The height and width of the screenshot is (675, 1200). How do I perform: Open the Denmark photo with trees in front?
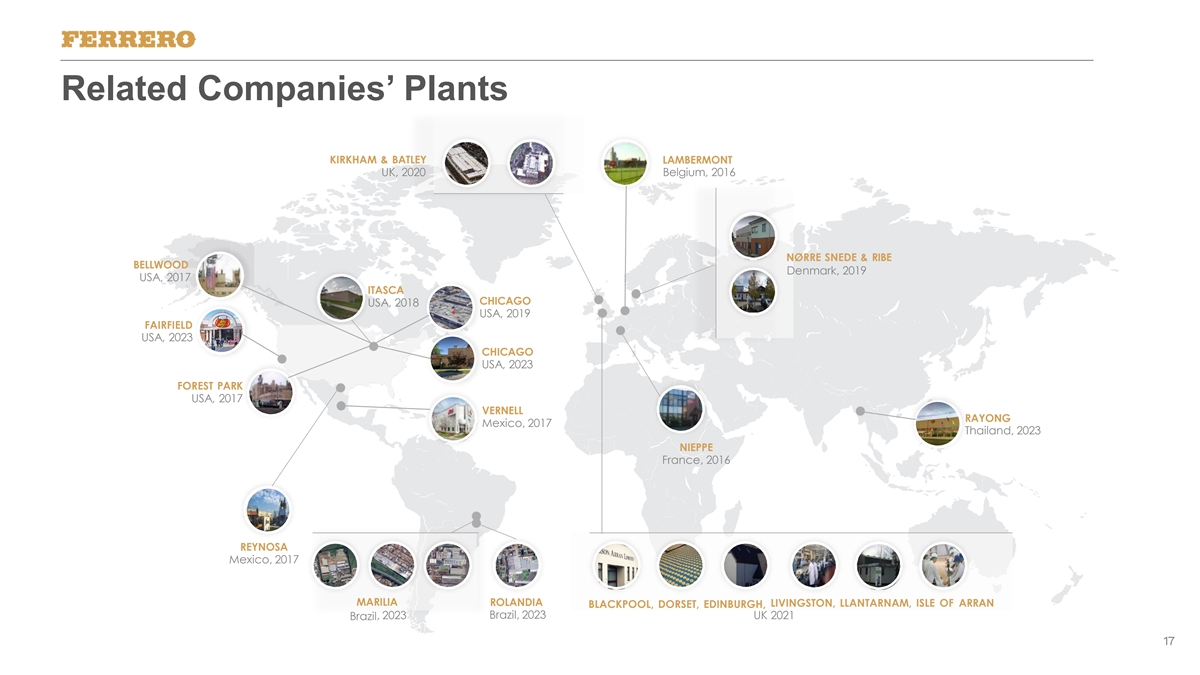tap(753, 291)
